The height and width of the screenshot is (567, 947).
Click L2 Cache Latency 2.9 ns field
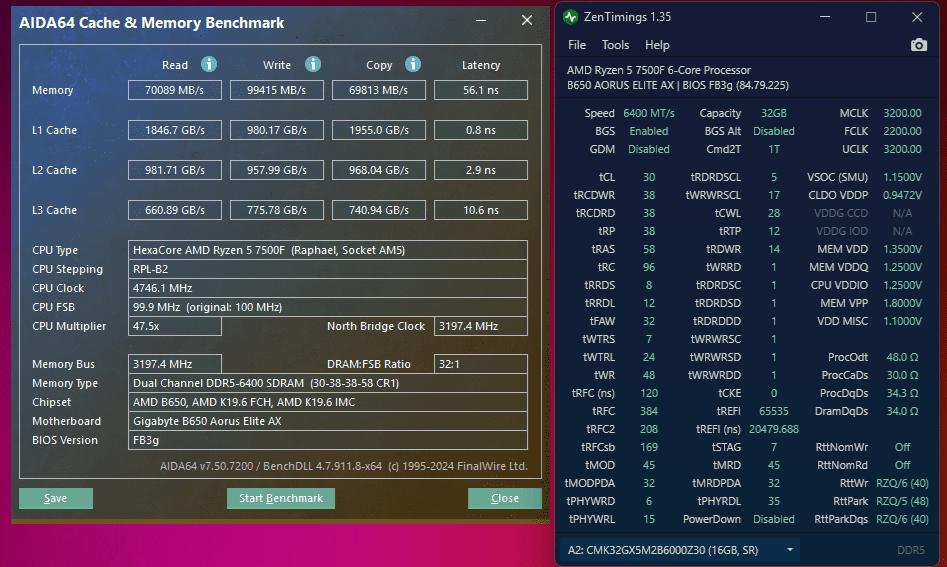[x=481, y=170]
